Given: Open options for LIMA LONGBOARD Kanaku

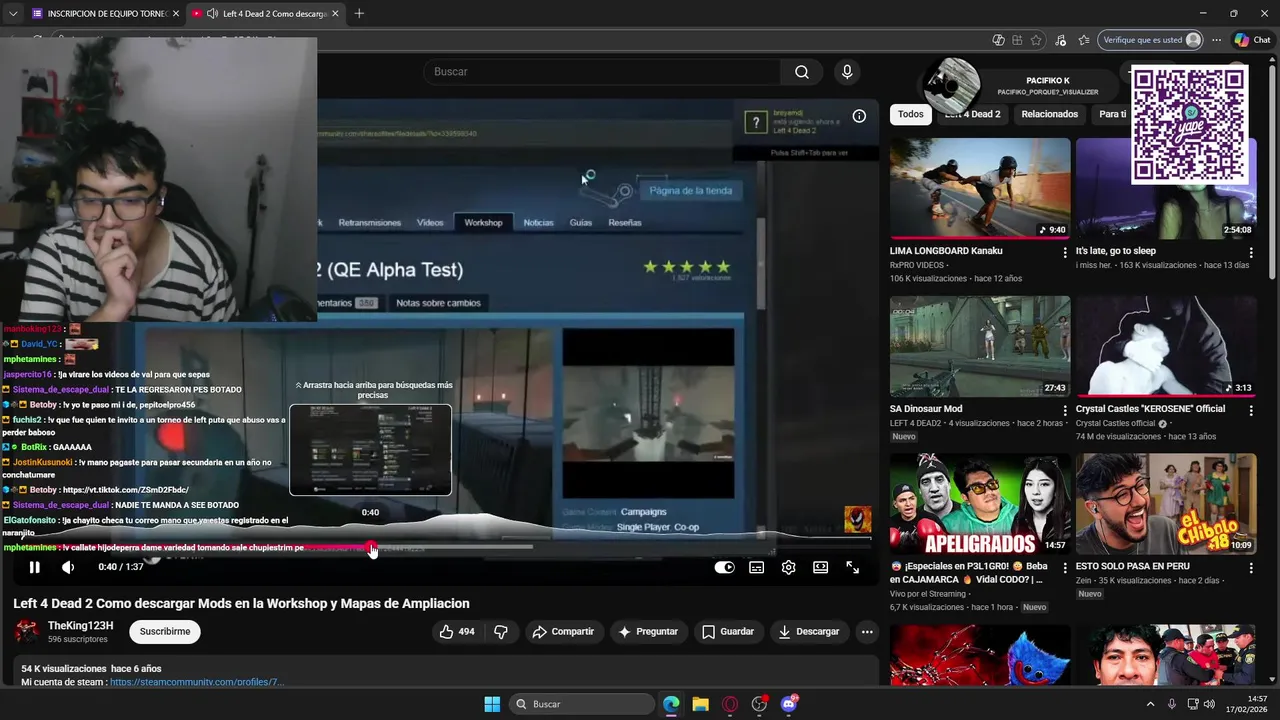Looking at the screenshot, I should click(x=1065, y=253).
